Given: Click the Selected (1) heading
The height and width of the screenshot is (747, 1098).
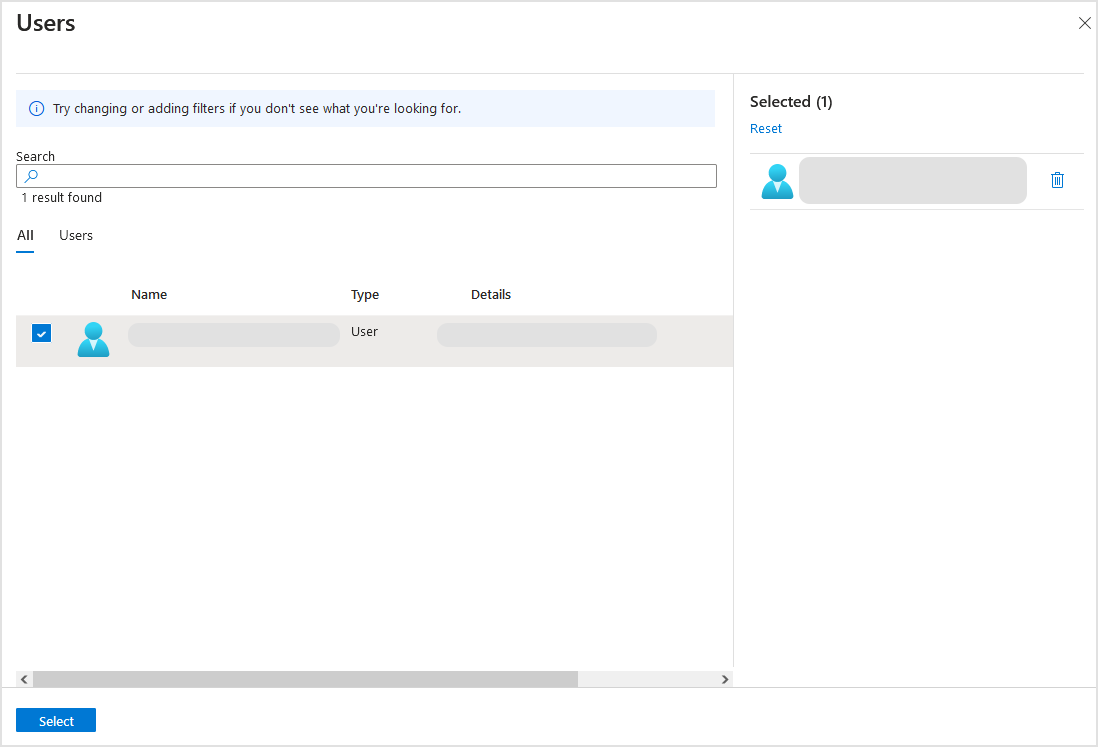Looking at the screenshot, I should (x=791, y=101).
